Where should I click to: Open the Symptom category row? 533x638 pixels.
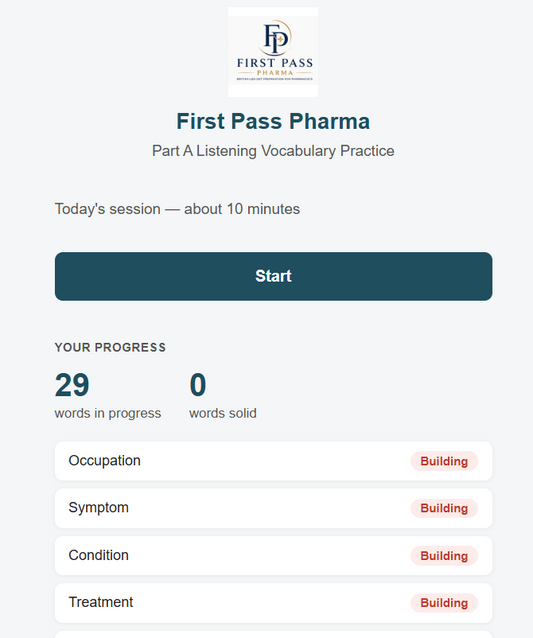[273, 508]
